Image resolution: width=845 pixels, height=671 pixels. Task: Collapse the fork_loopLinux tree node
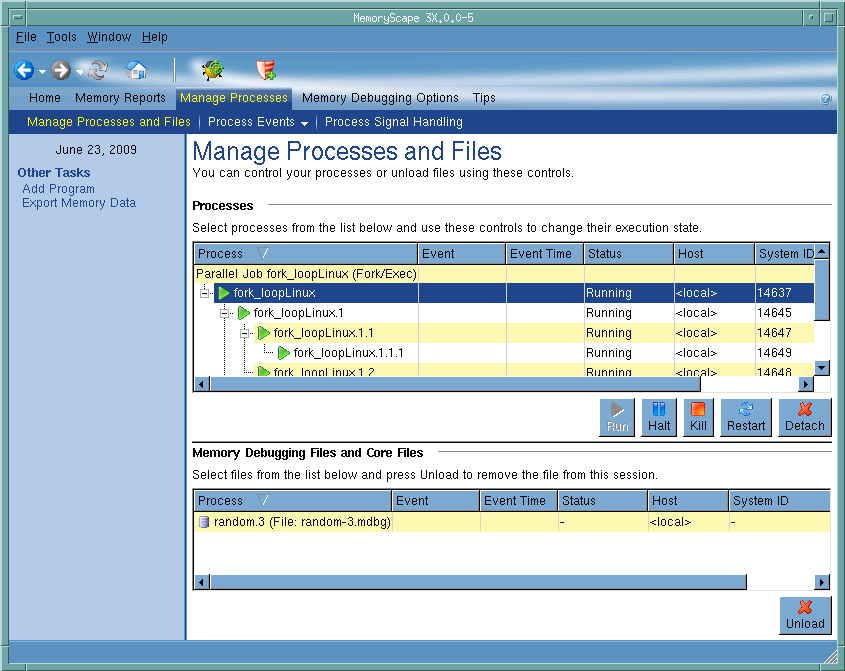[206, 293]
